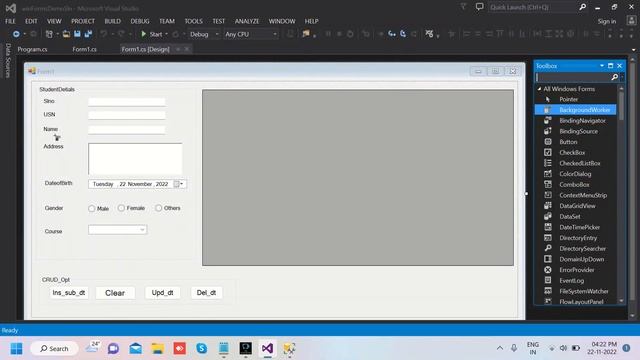Viewport: 640px width, 360px height.
Task: Open the DEBUG menu
Action: point(140,21)
